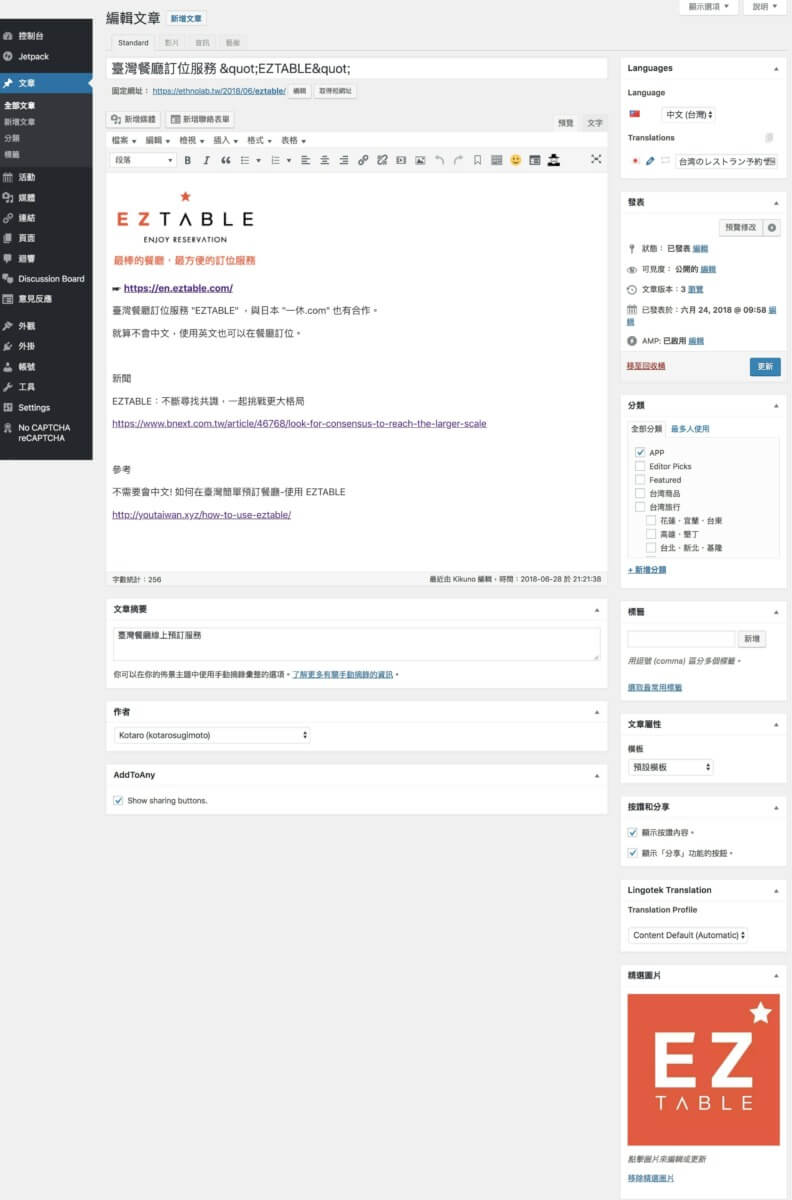
Task: Insert a link with the chain icon
Action: point(363,160)
